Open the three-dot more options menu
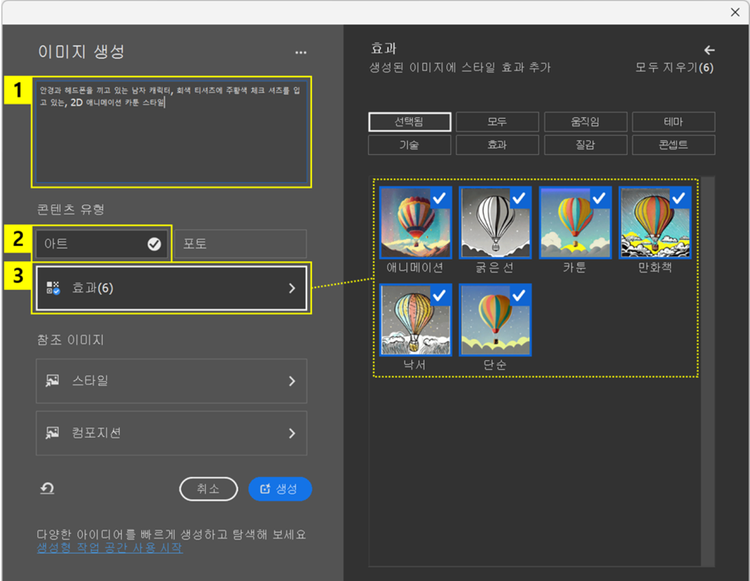750x581 pixels. tap(300, 52)
